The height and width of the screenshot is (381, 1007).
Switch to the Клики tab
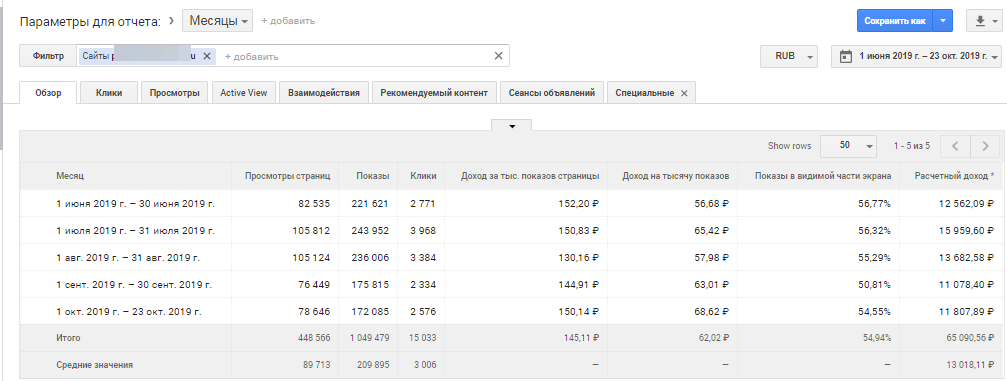(109, 93)
